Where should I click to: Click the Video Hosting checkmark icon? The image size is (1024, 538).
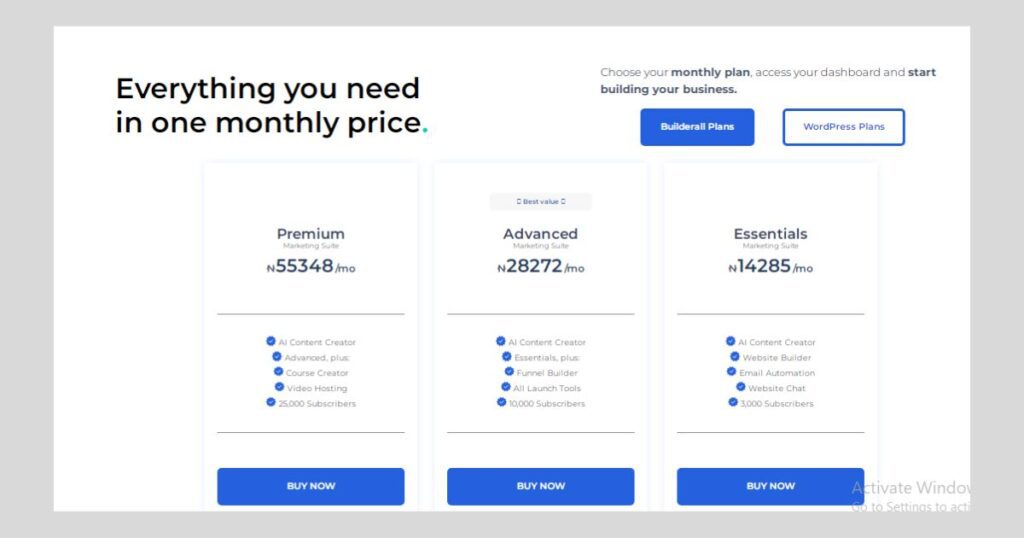280,387
